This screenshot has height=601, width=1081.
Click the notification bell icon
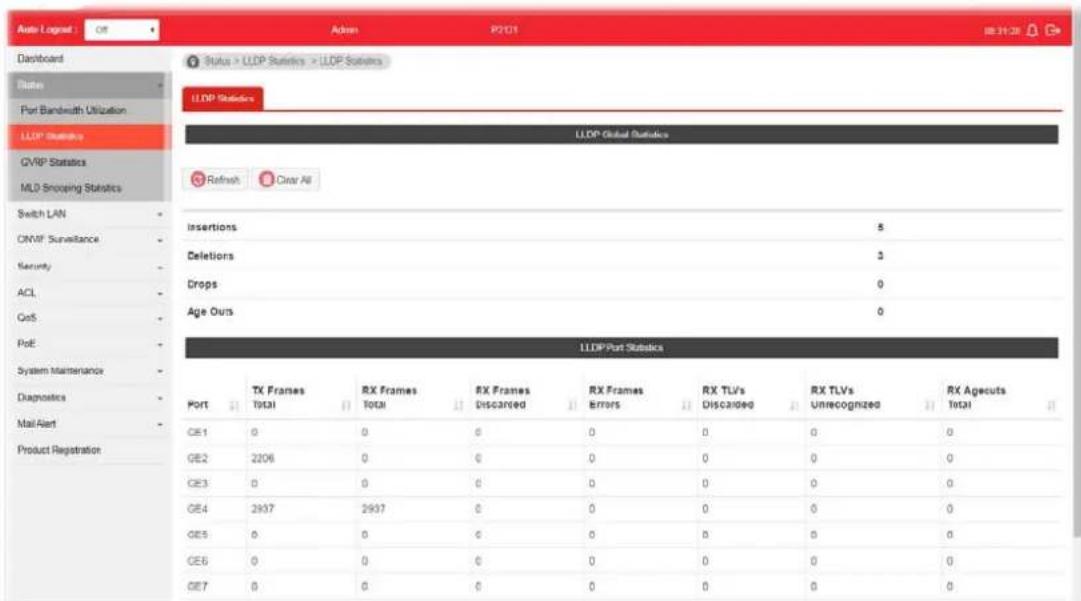point(1032,30)
